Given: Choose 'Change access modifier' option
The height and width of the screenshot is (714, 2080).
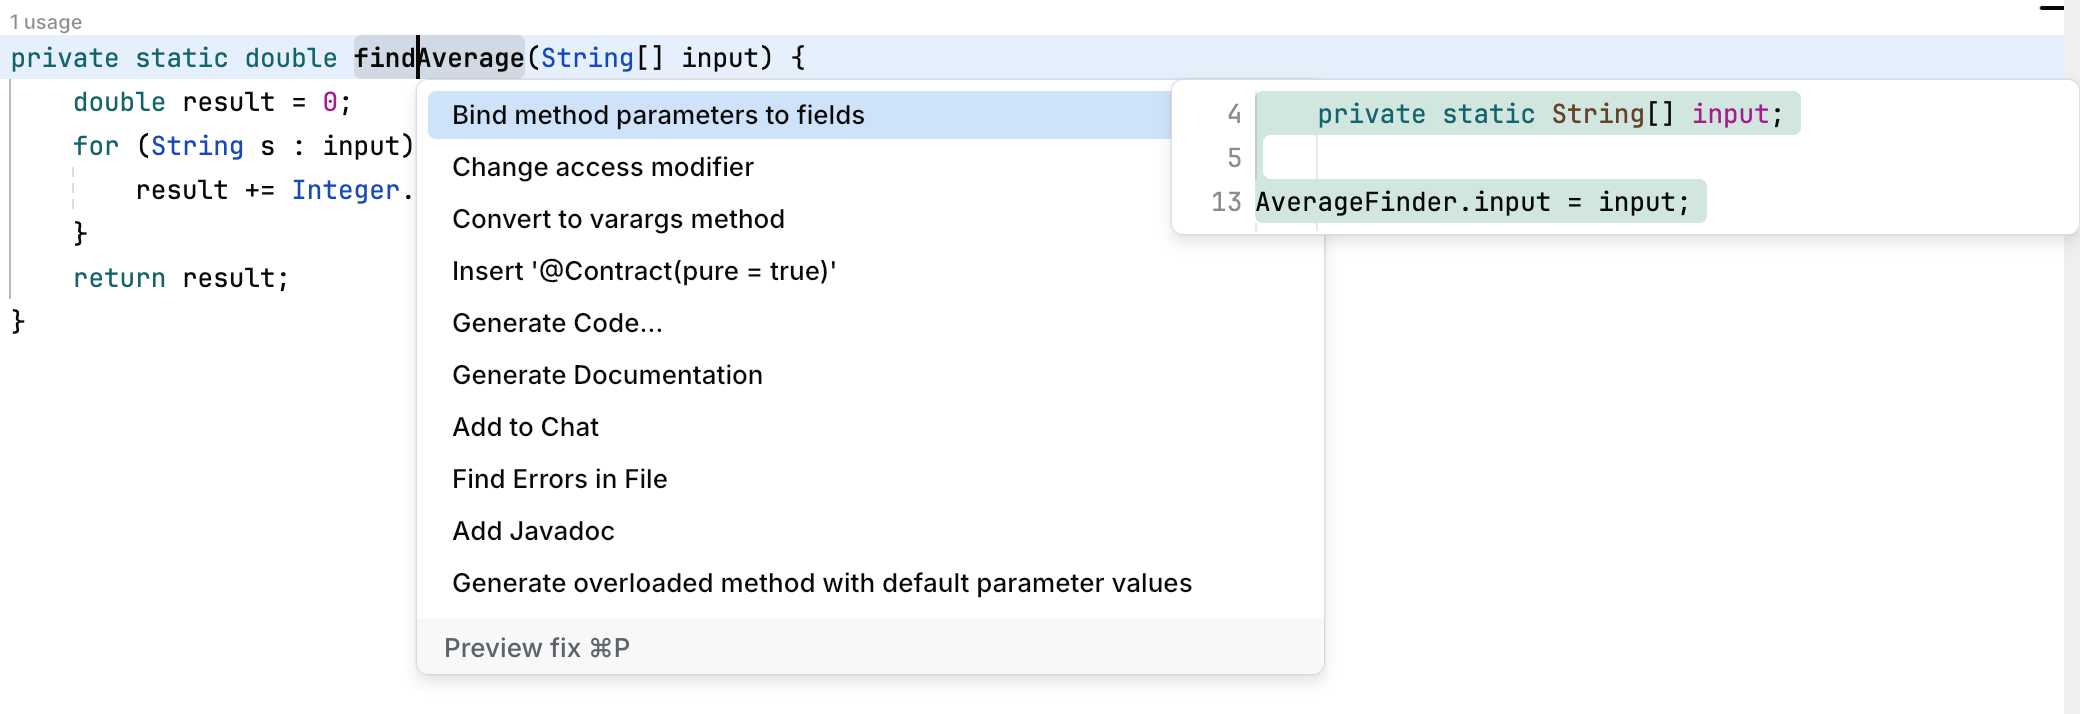Looking at the screenshot, I should [602, 167].
